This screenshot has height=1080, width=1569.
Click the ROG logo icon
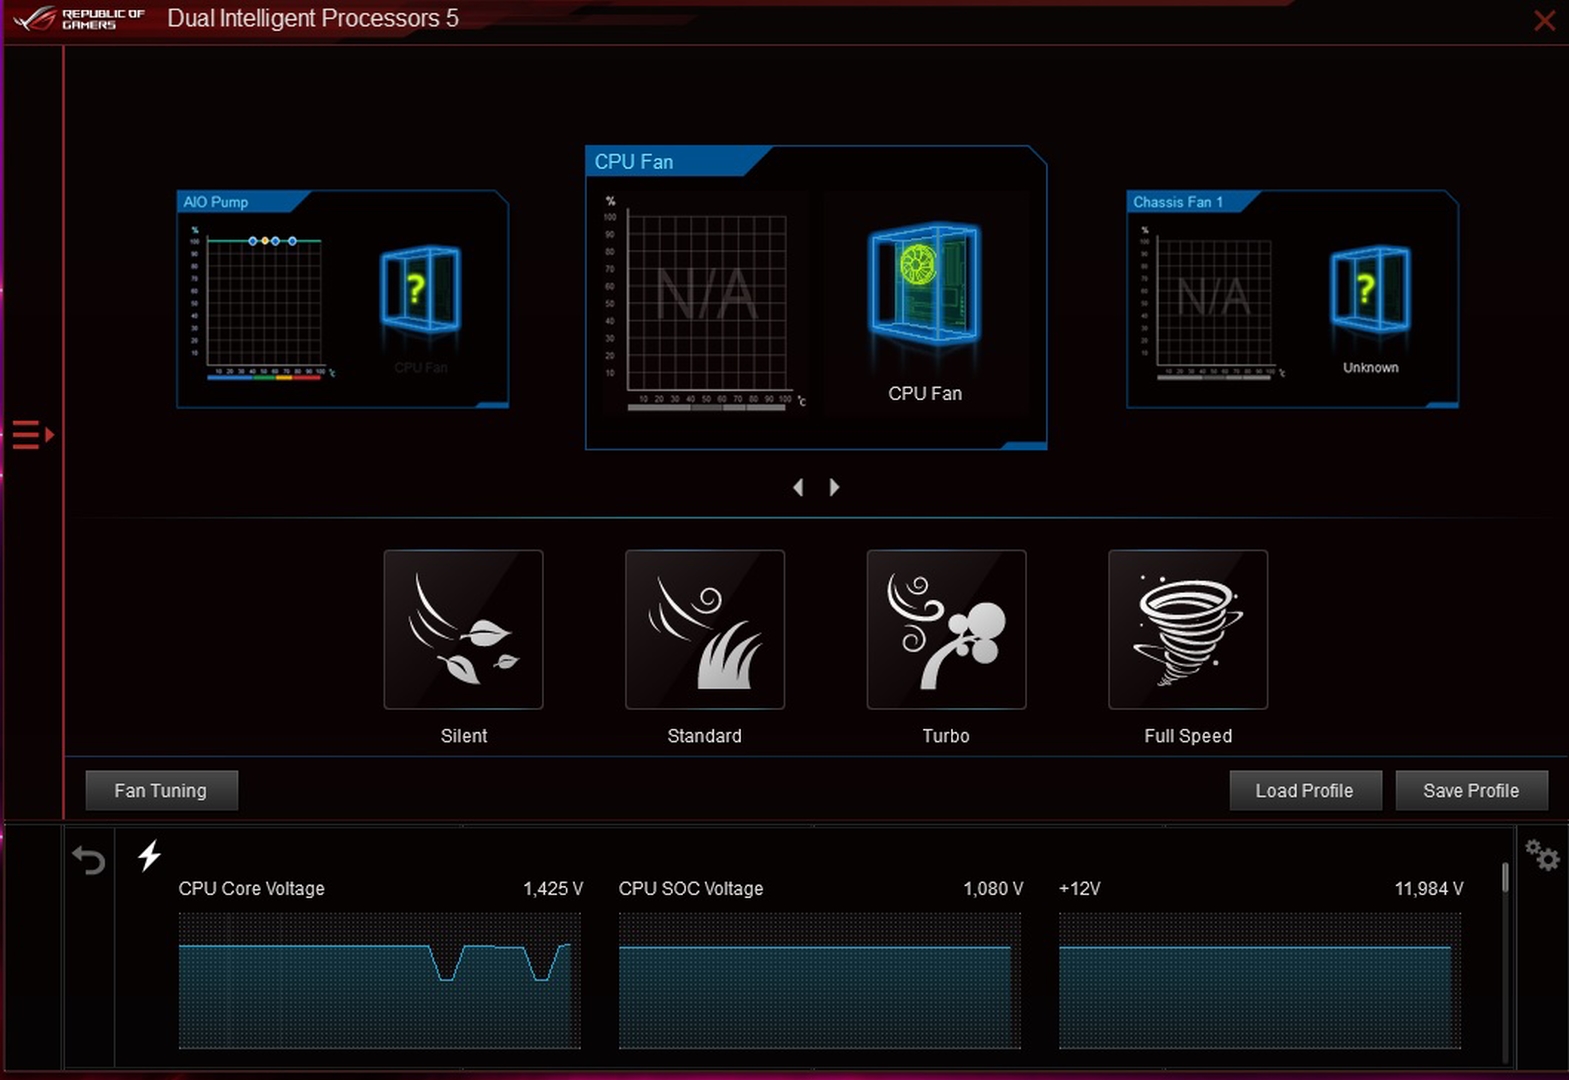click(x=36, y=18)
